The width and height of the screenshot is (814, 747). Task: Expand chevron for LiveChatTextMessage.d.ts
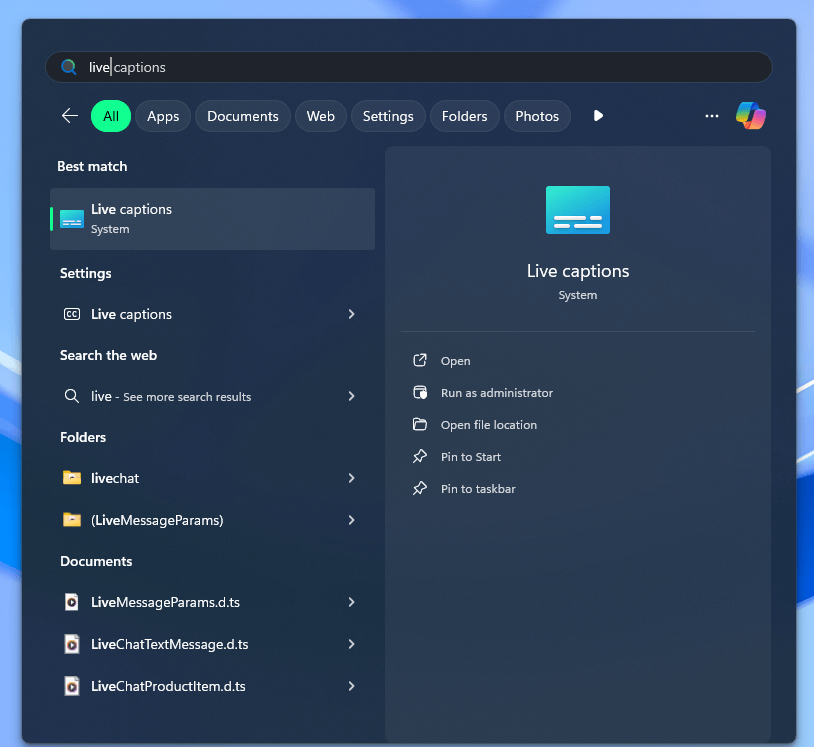tap(351, 644)
